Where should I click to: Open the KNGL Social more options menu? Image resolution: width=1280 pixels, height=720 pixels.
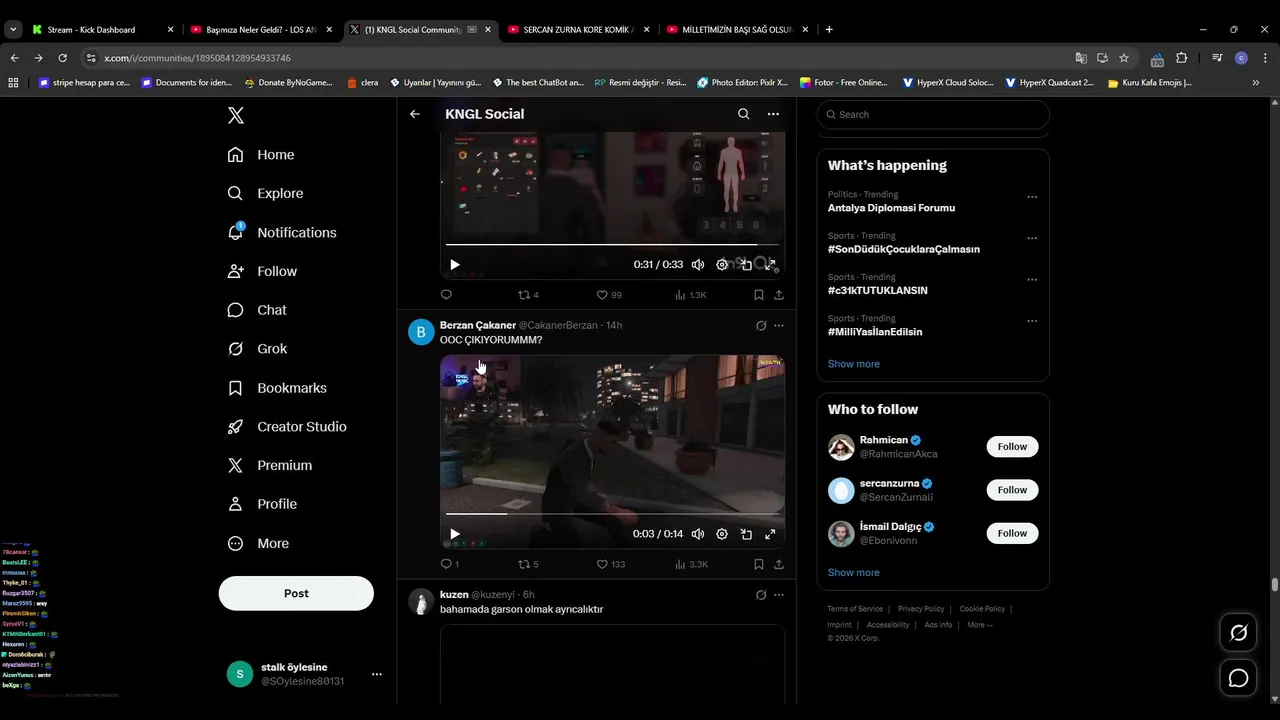tap(773, 114)
